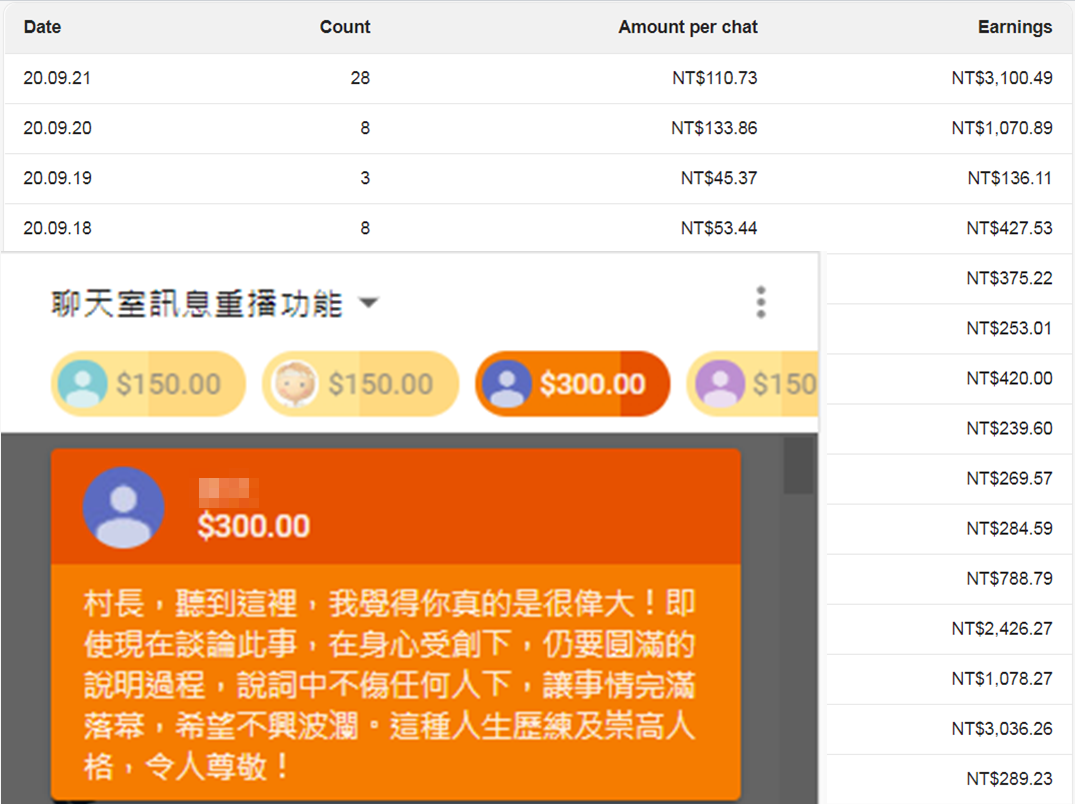The height and width of the screenshot is (804, 1075).
Task: Sort by the Amount per chat column header
Action: click(x=688, y=27)
